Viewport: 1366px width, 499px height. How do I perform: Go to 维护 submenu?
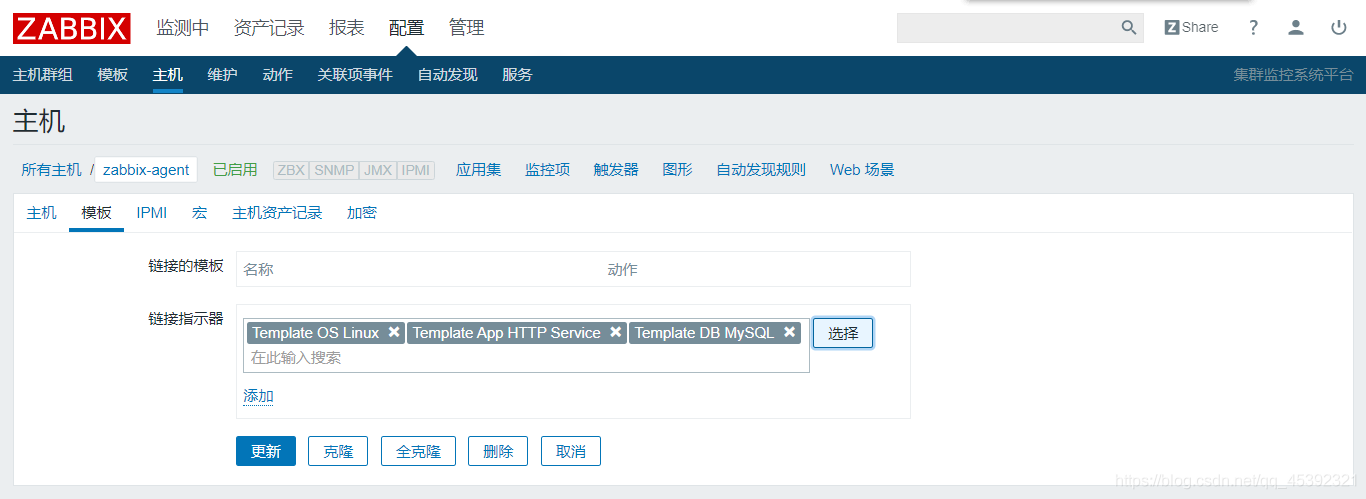click(223, 75)
